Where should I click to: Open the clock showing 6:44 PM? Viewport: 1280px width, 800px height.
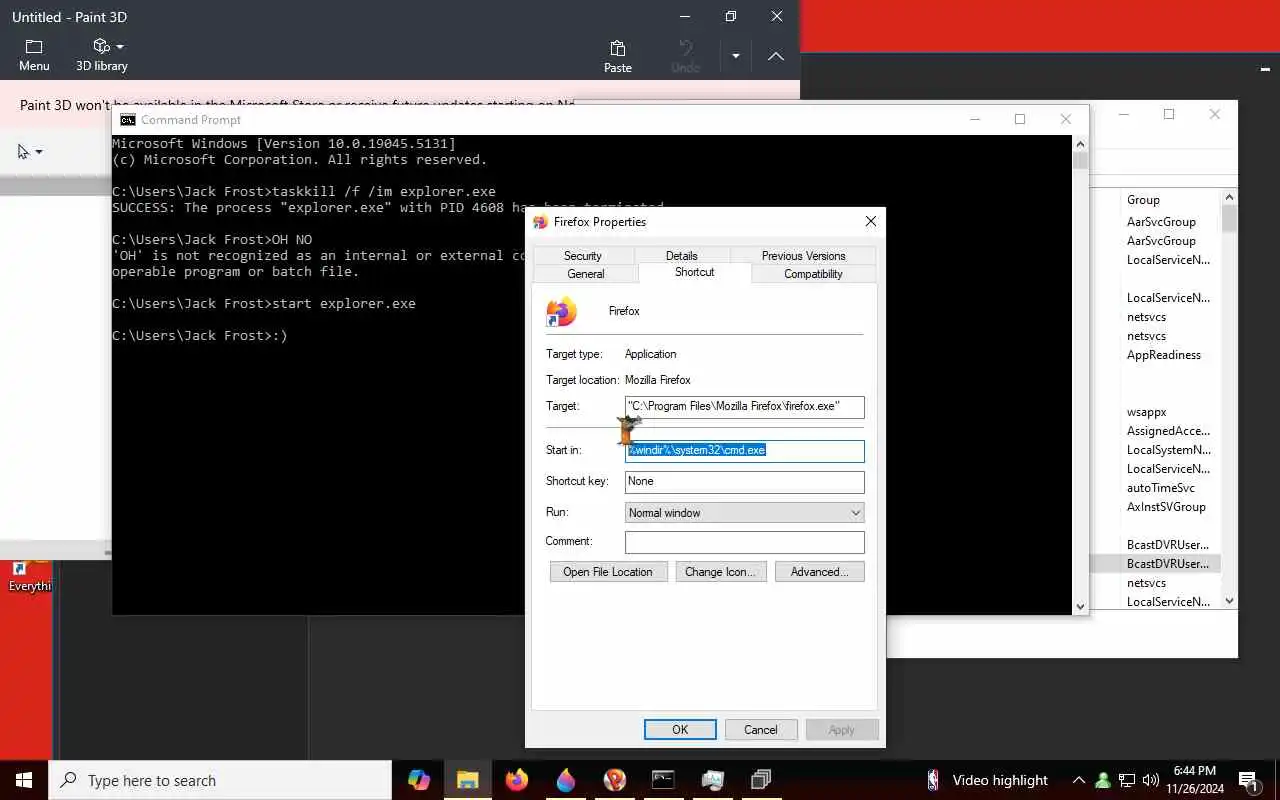click(x=1195, y=780)
